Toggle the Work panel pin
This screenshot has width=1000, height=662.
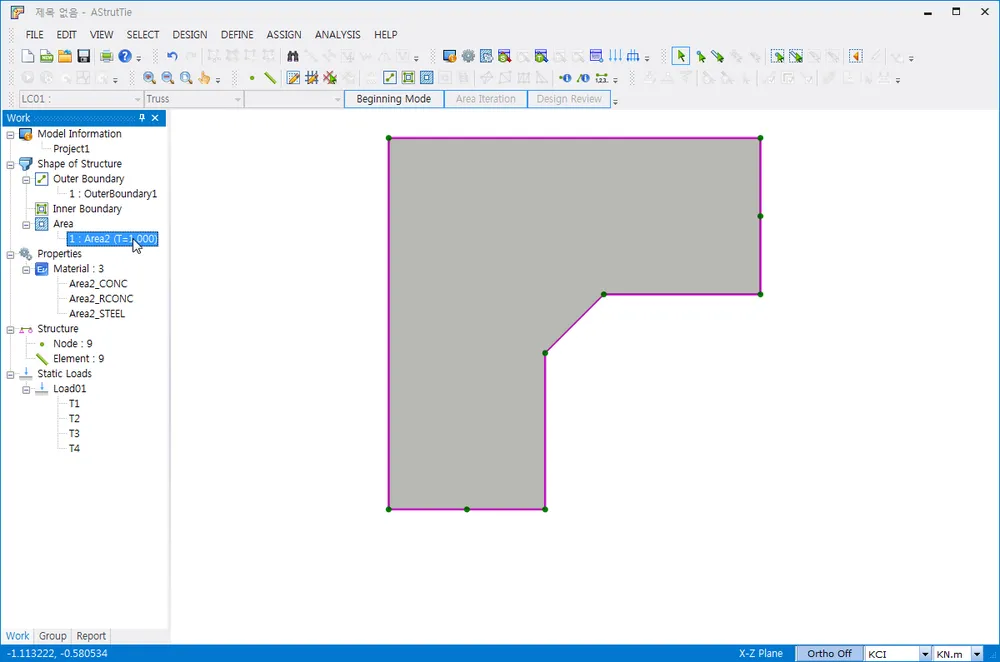142,118
